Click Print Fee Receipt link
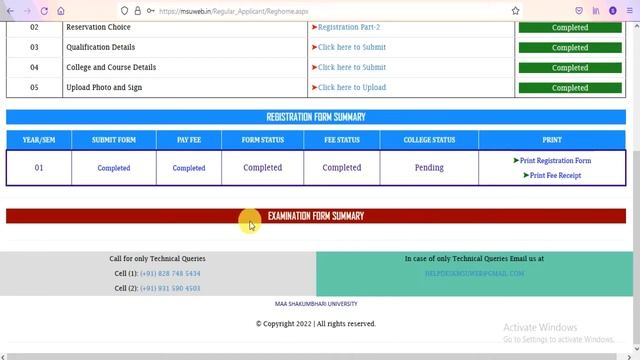640x360 pixels. click(555, 175)
